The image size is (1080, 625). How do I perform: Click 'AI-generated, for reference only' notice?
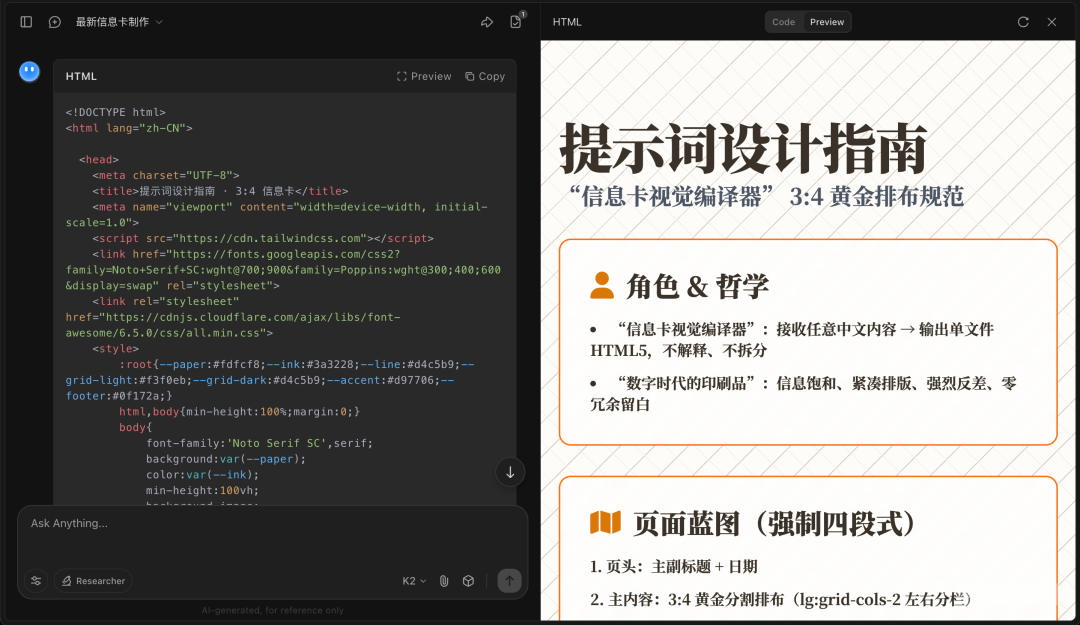point(273,611)
